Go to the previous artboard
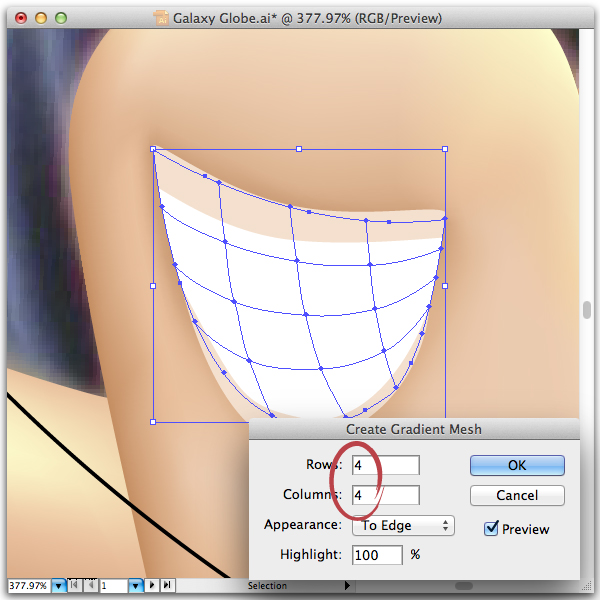Screen dimensions: 600x600 (91, 585)
